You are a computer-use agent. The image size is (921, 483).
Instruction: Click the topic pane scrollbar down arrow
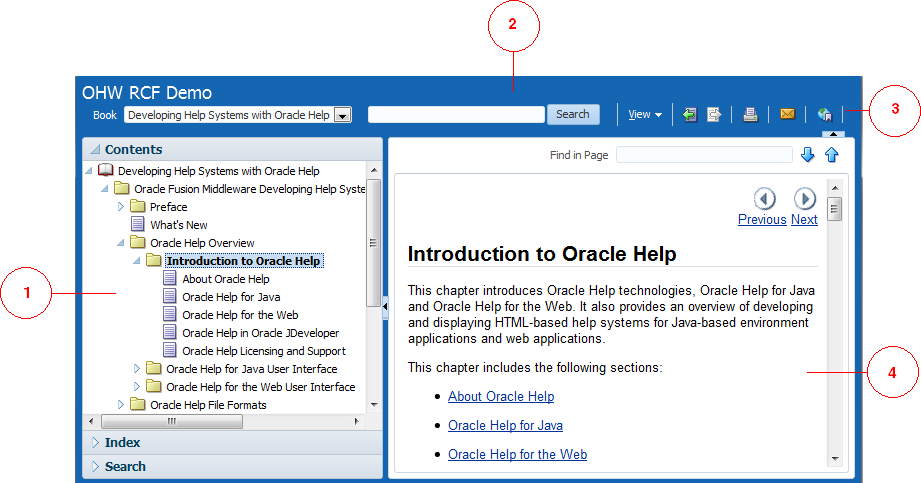(835, 459)
